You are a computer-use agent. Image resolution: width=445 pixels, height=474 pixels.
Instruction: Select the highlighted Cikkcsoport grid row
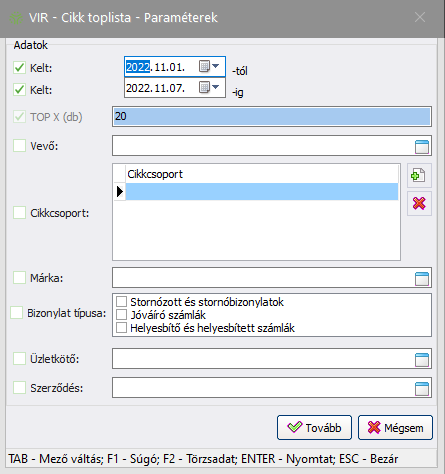coord(262,192)
